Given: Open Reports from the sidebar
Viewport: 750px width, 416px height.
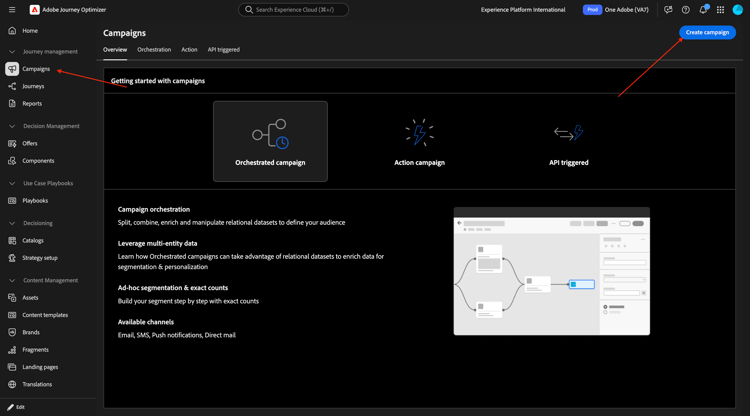Looking at the screenshot, I should pyautogui.click(x=32, y=103).
